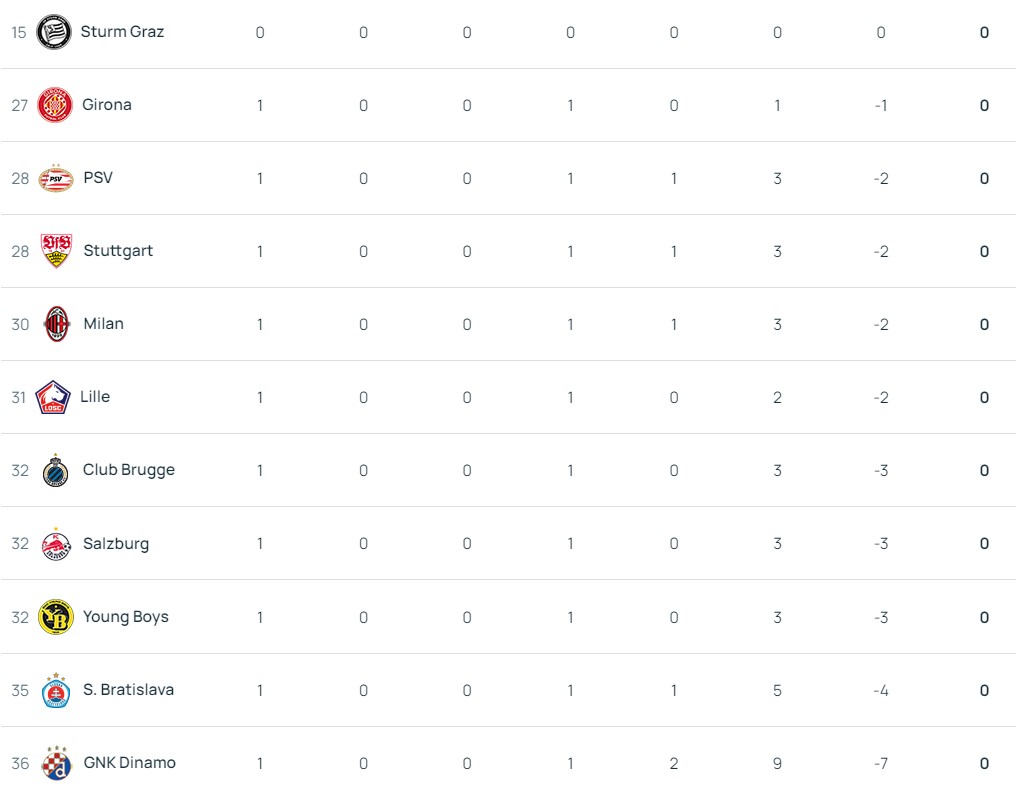
Task: Click GNK Dinamo's goal difference of -7
Action: (x=881, y=764)
